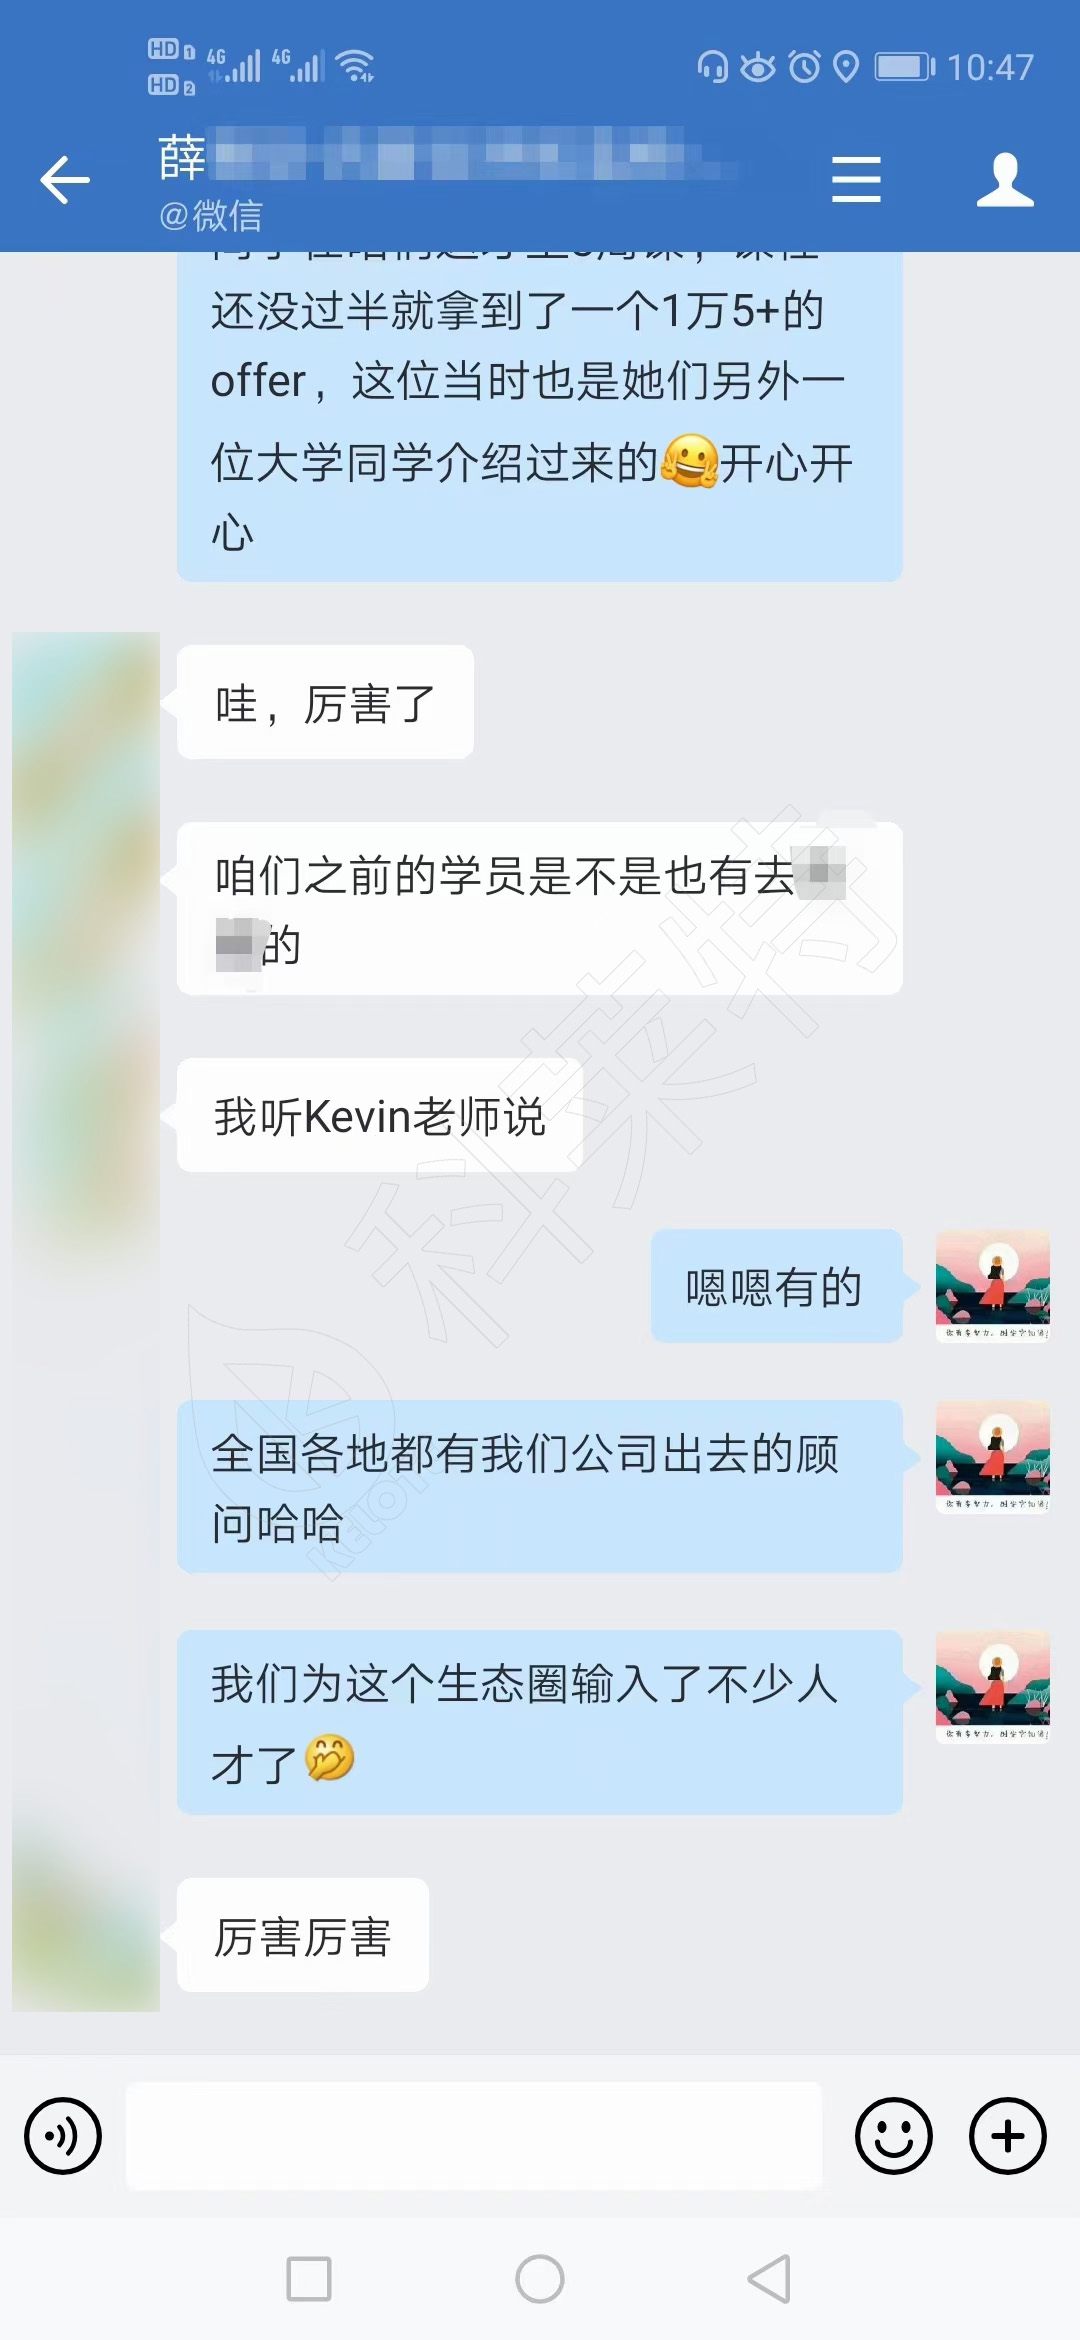This screenshot has width=1080, height=2340.
Task: Open the contact profile icon
Action: [x=1005, y=180]
